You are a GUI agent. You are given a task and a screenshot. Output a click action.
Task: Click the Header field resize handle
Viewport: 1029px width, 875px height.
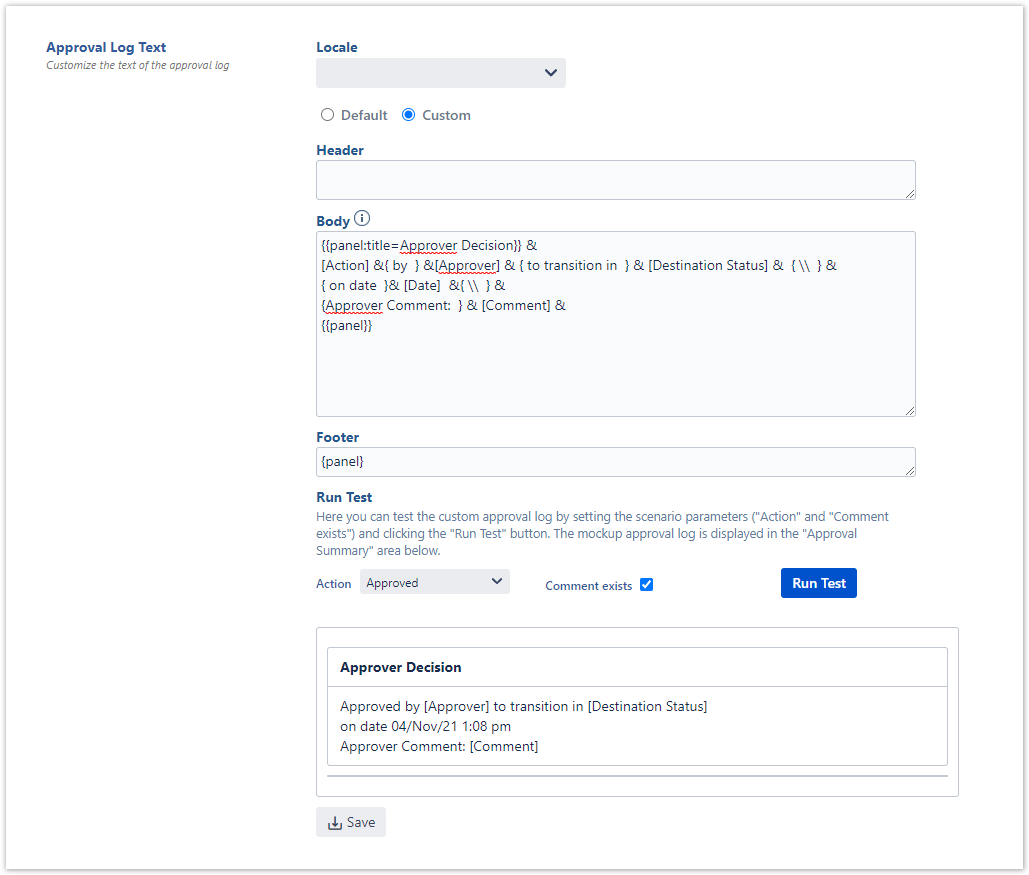pos(908,193)
